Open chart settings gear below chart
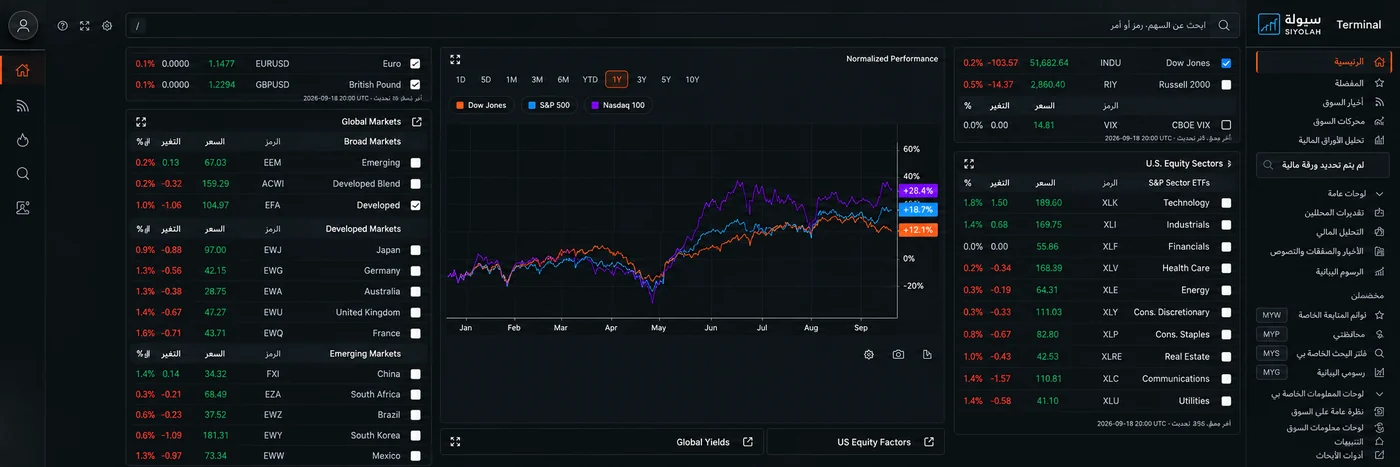1400x467 pixels. point(869,355)
